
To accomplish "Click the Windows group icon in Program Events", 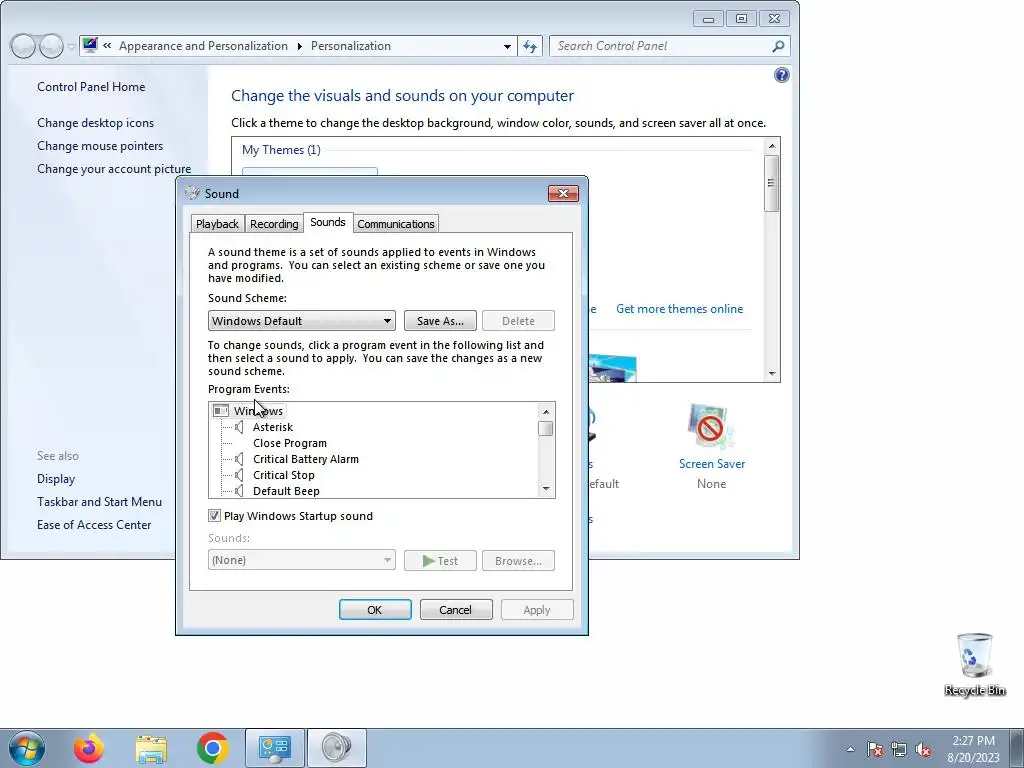I will click(x=221, y=411).
